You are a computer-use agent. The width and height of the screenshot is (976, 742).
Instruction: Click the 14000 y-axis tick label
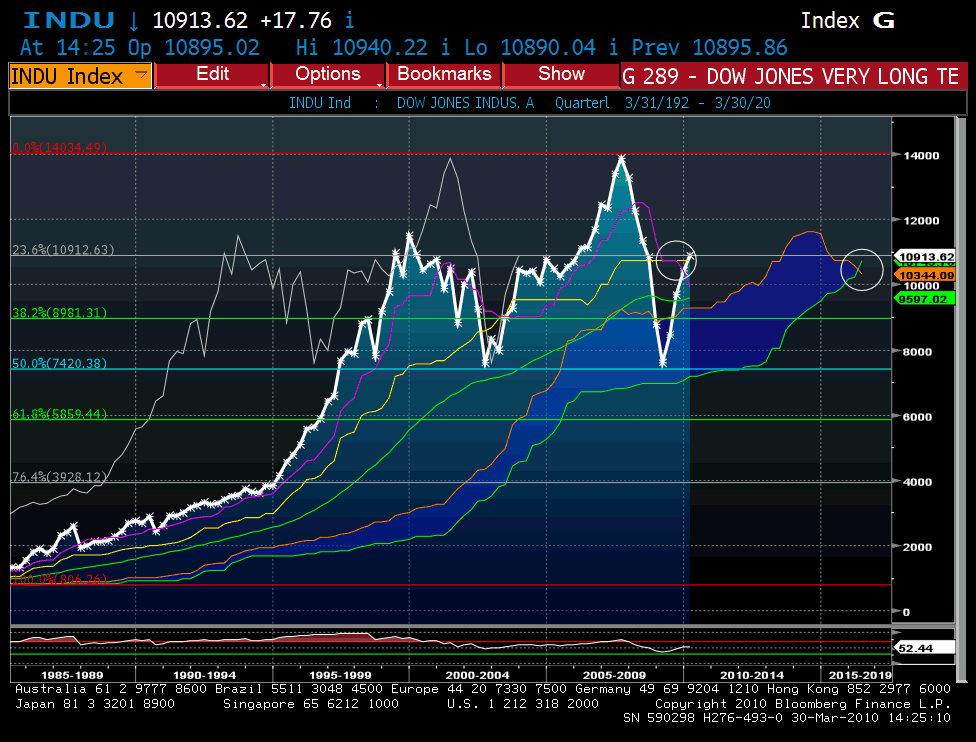point(921,156)
